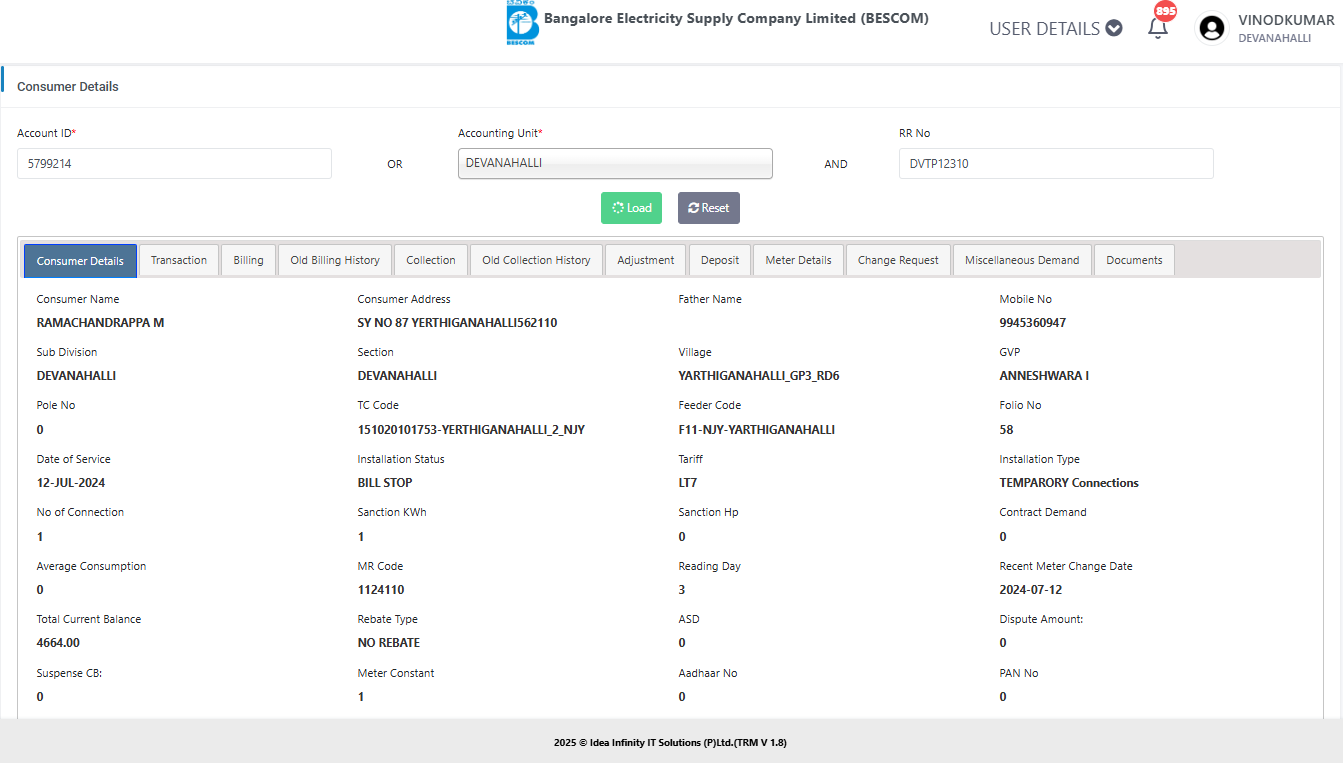Click the Reset button
This screenshot has width=1343, height=763.
709,208
